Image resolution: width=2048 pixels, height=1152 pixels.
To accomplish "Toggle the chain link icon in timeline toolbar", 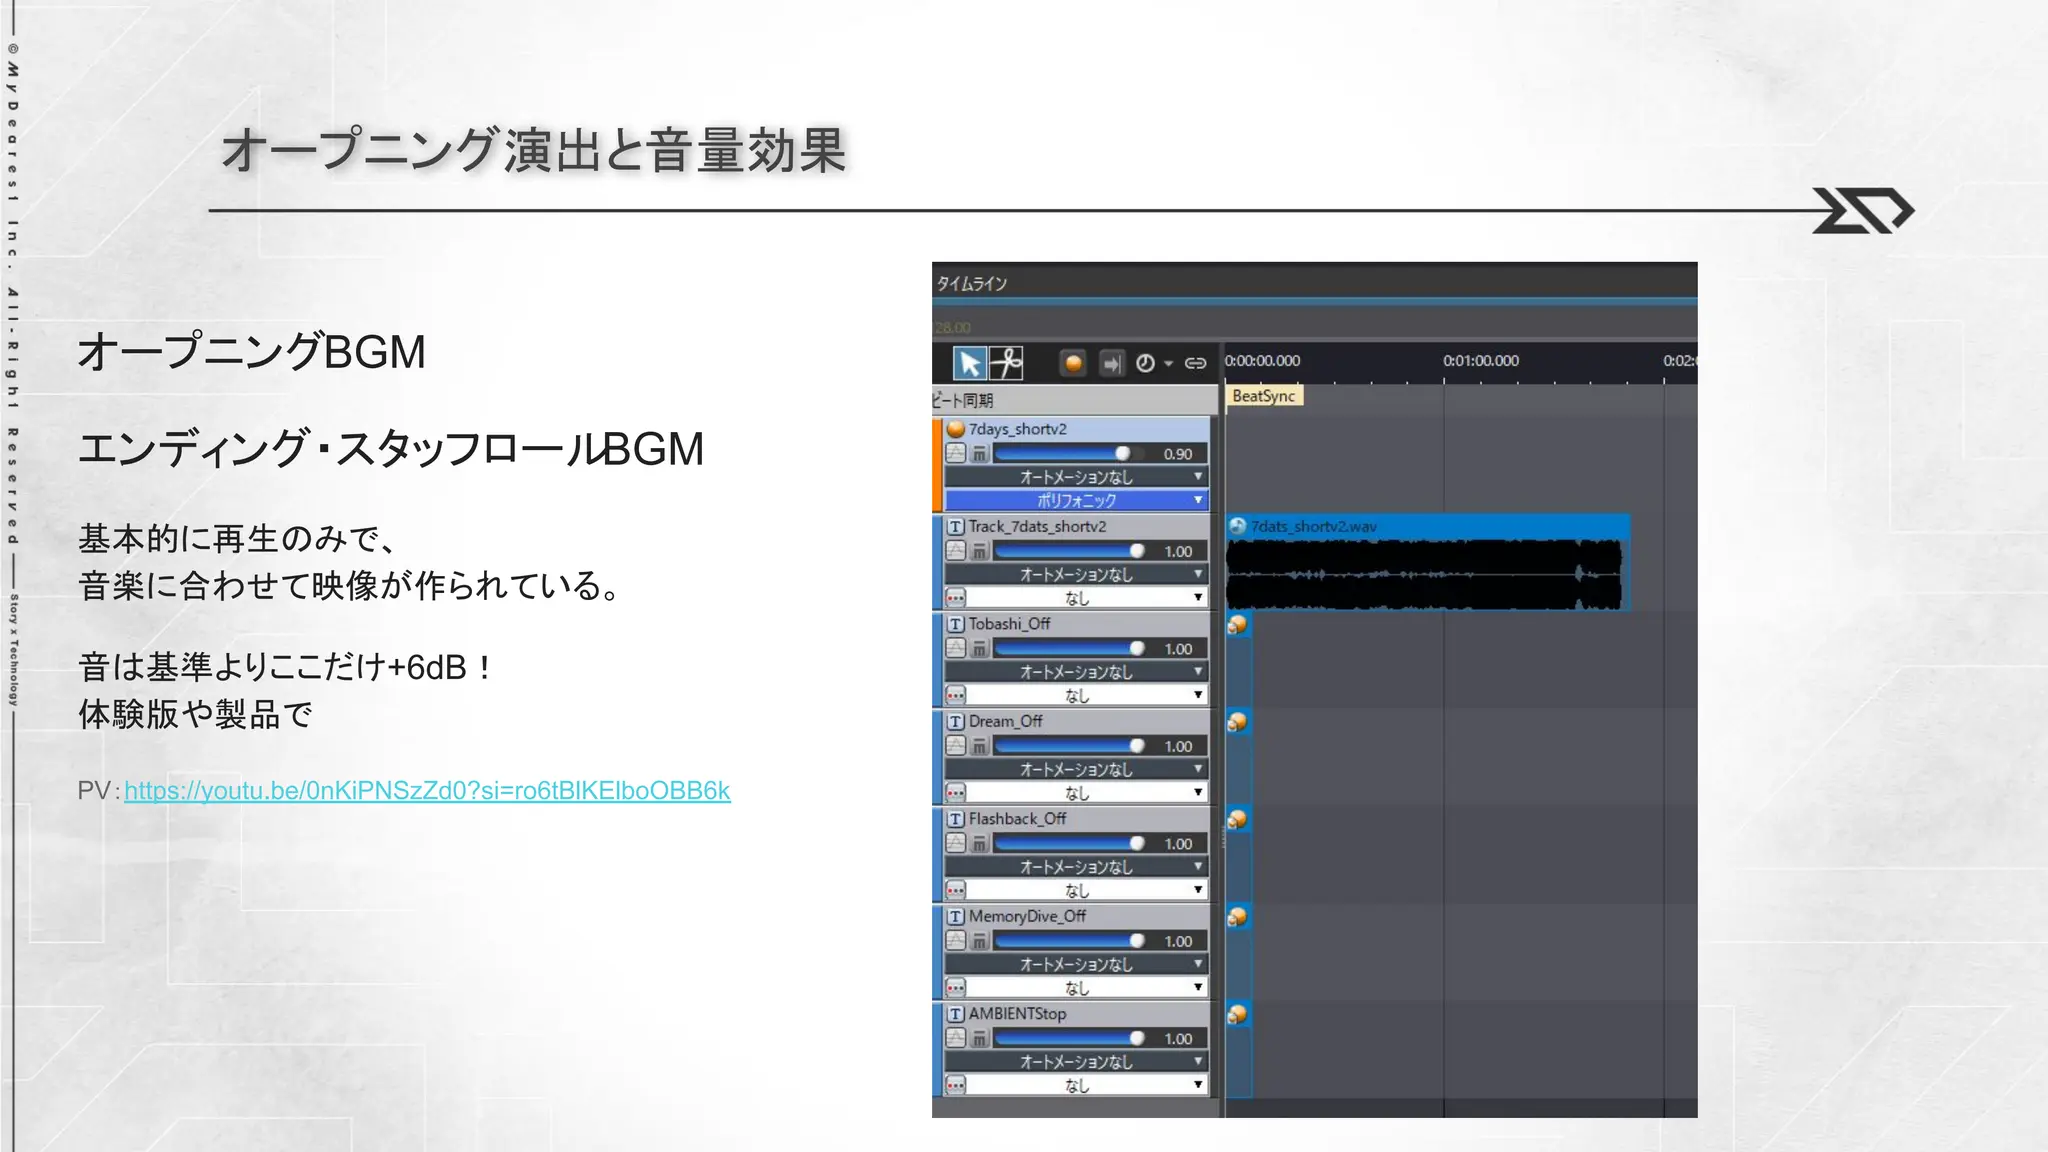I will [1195, 363].
